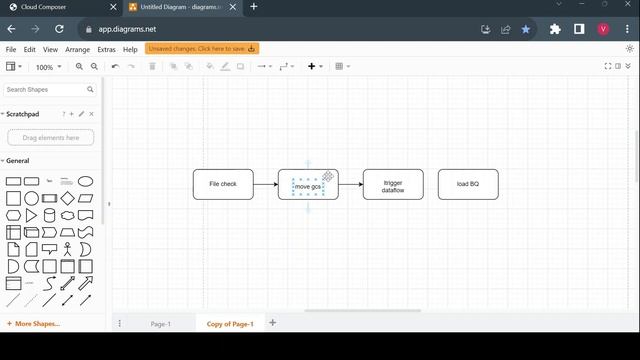Screen dimensions: 640x360
Task: Select the parallelogram shape in General
Action: 85,198
